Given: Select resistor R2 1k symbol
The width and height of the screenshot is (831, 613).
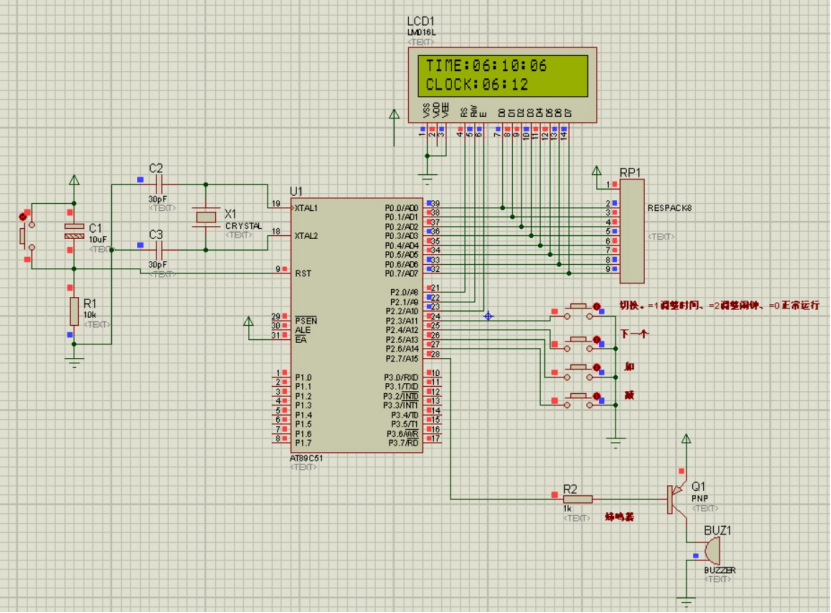Looking at the screenshot, I should pos(578,499).
